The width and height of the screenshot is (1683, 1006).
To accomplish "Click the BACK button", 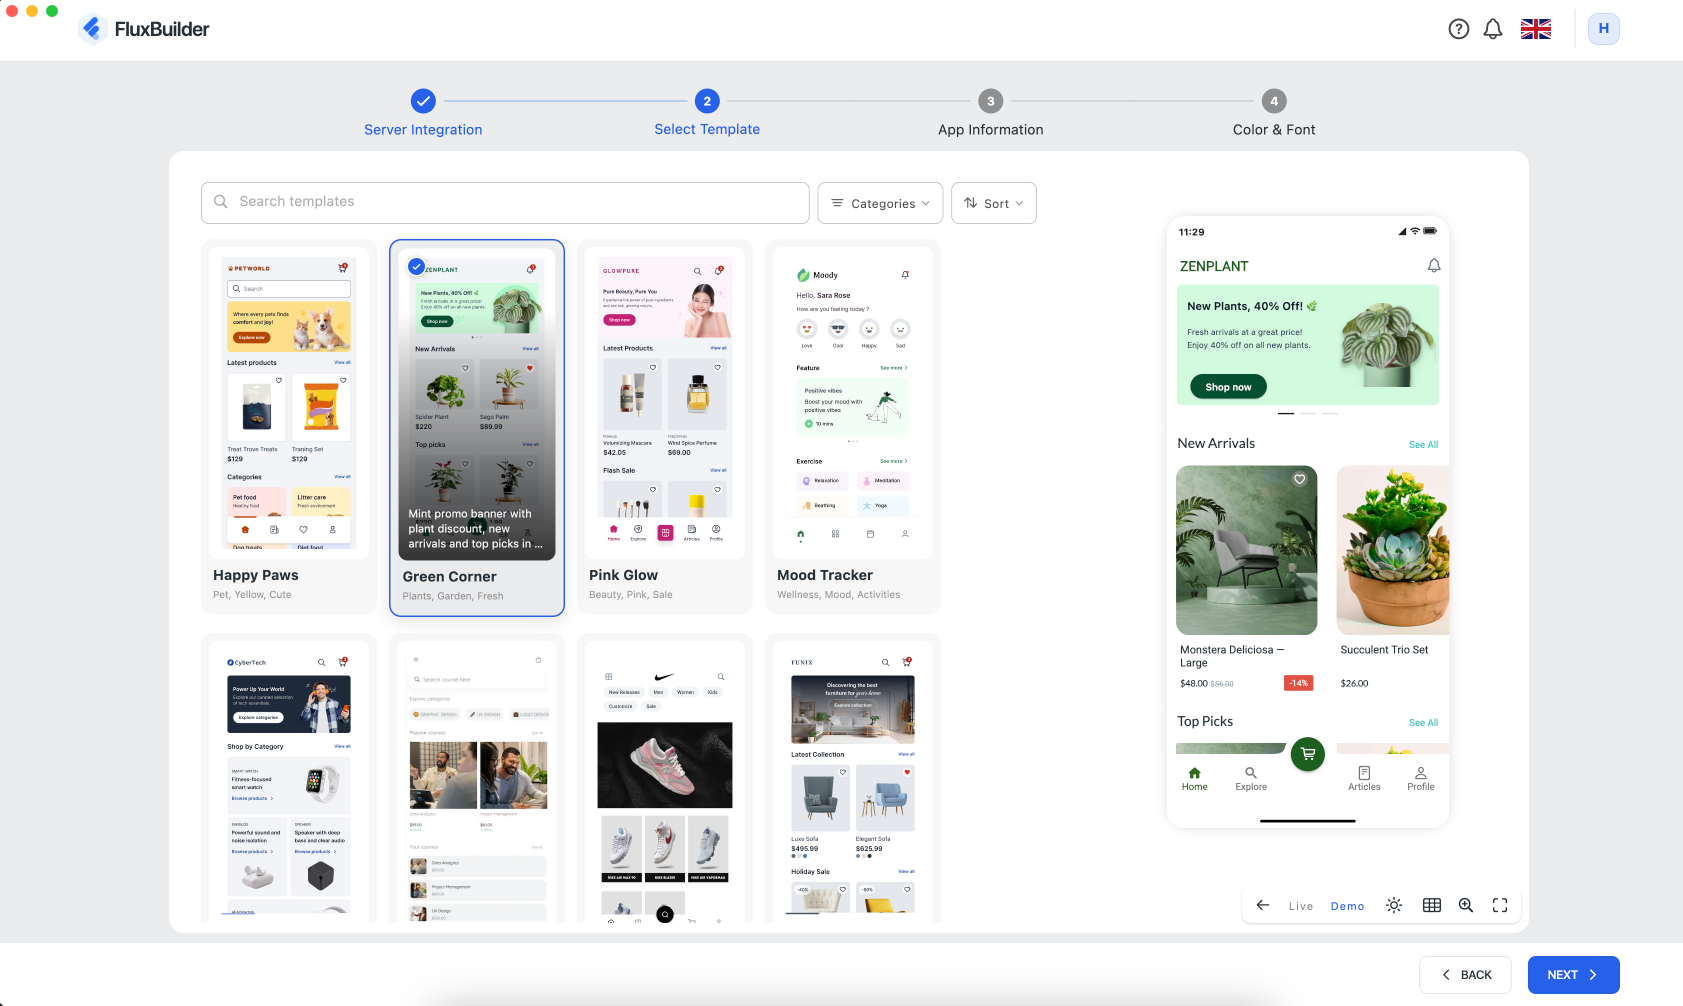I will [1466, 975].
